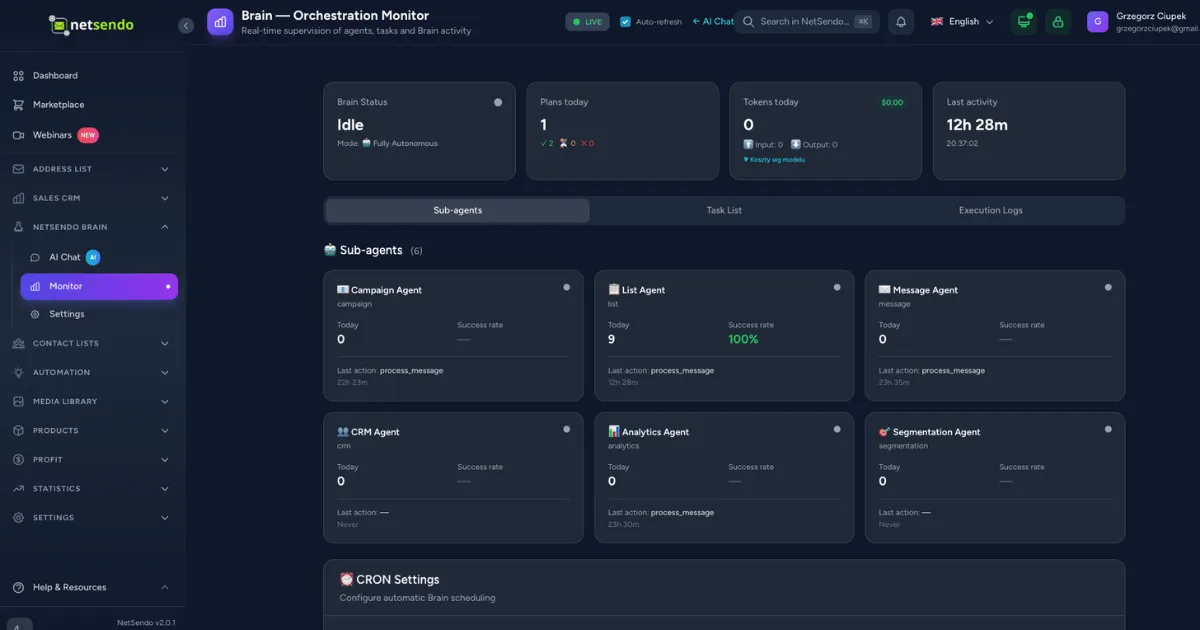
Task: Click the CRM Agent people icon
Action: click(343, 432)
